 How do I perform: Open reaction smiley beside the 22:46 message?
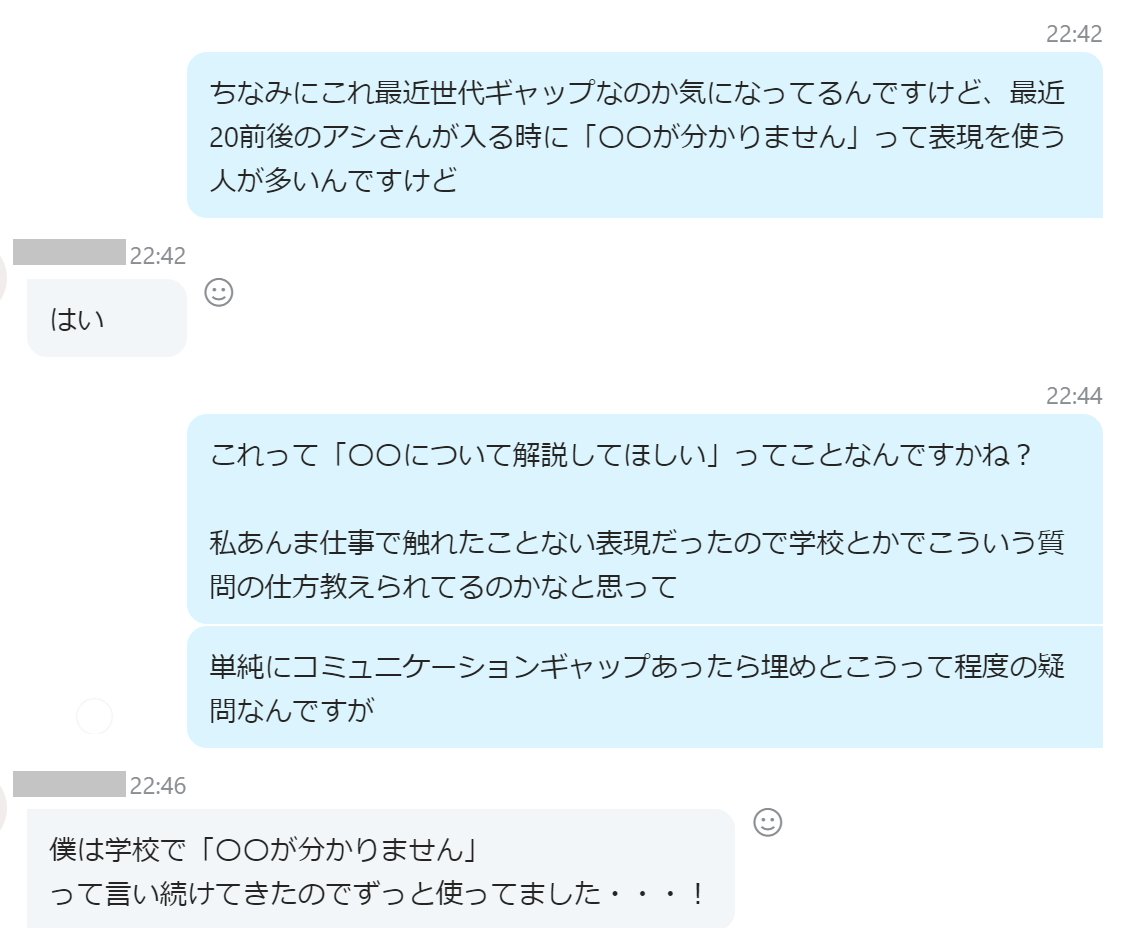coord(767,822)
